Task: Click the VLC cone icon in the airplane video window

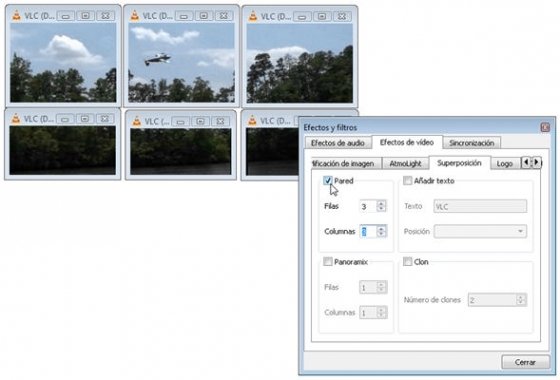Action: click(x=135, y=15)
